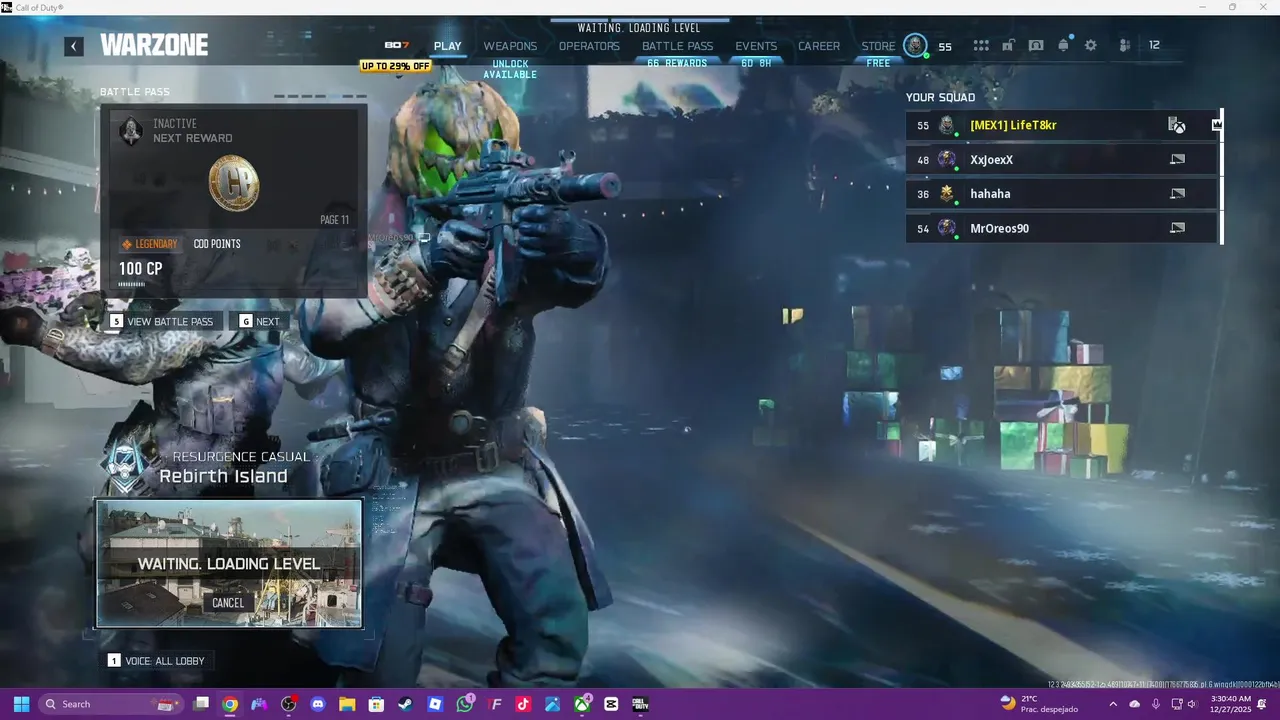Image resolution: width=1280 pixels, height=720 pixels.
Task: Click the player level 55 in top bar
Action: coord(945,47)
